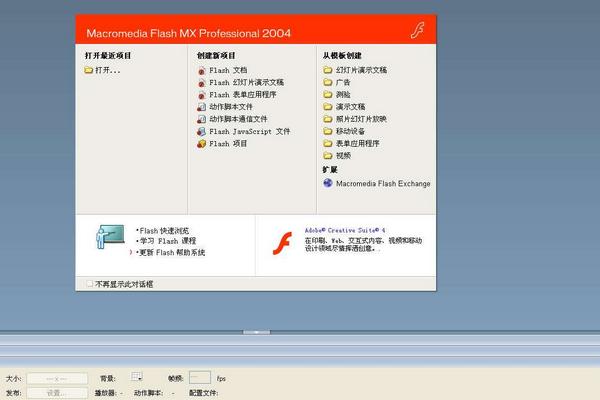This screenshot has width=600, height=400.
Task: Click the Flash 表单应用程序 icon
Action: pyautogui.click(x=202, y=95)
